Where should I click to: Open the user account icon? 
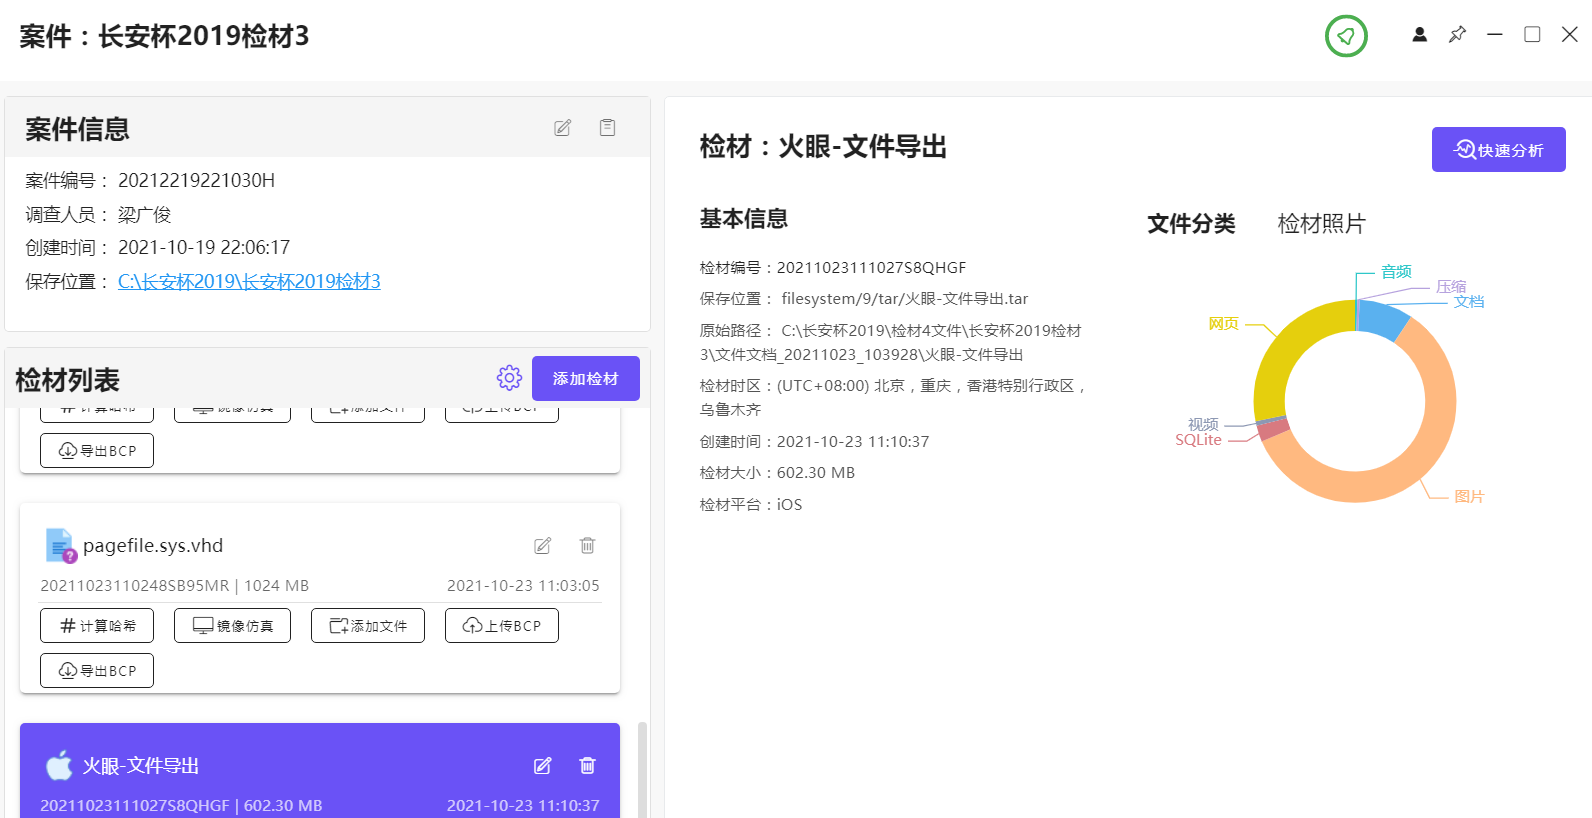click(x=1419, y=34)
